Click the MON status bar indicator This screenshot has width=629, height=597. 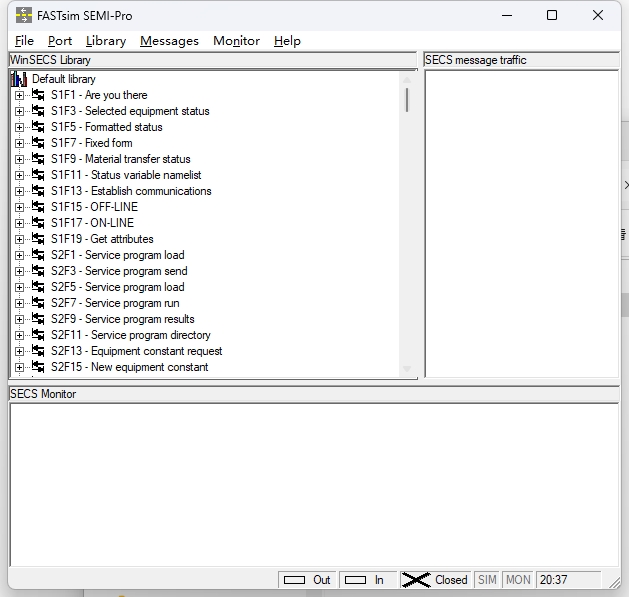pyautogui.click(x=518, y=580)
